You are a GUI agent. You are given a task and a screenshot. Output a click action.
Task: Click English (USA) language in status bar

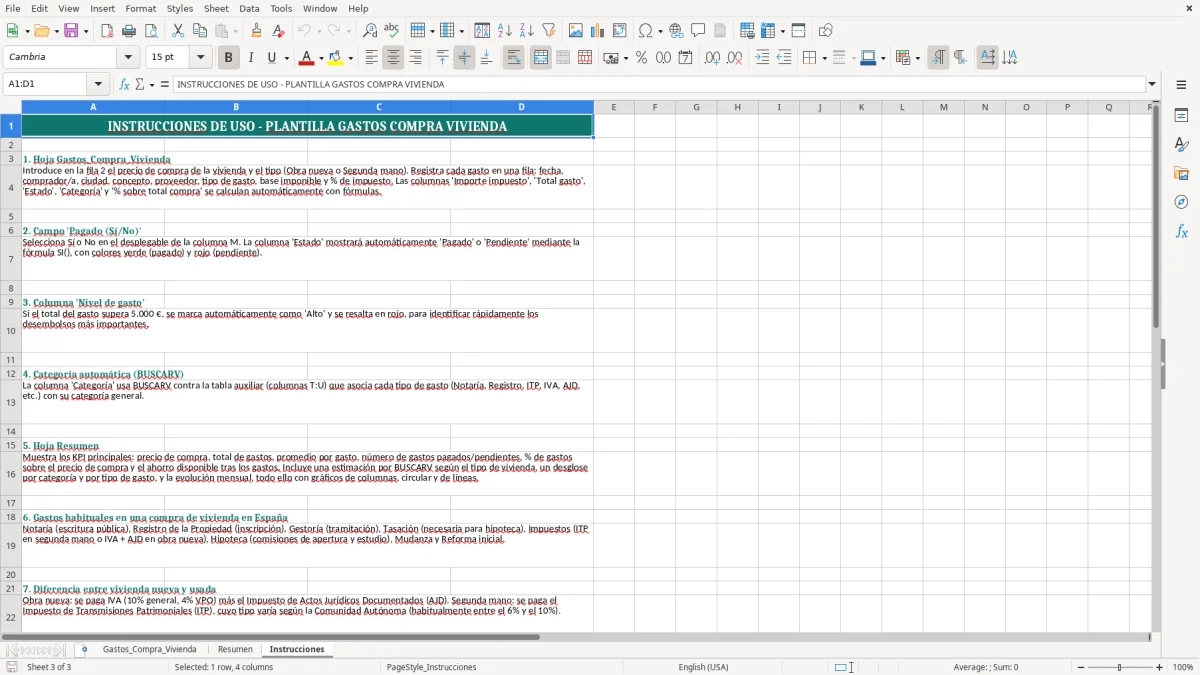tap(703, 667)
